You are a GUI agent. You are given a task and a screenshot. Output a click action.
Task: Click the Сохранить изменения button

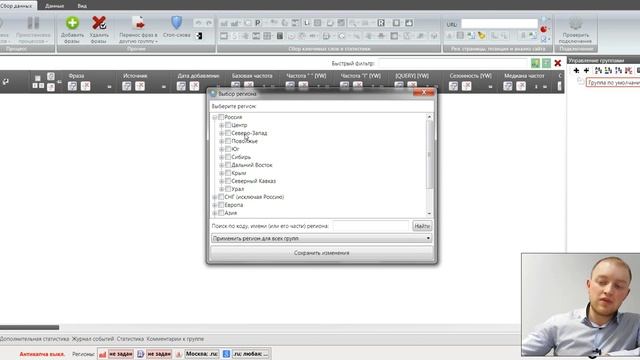(x=321, y=253)
